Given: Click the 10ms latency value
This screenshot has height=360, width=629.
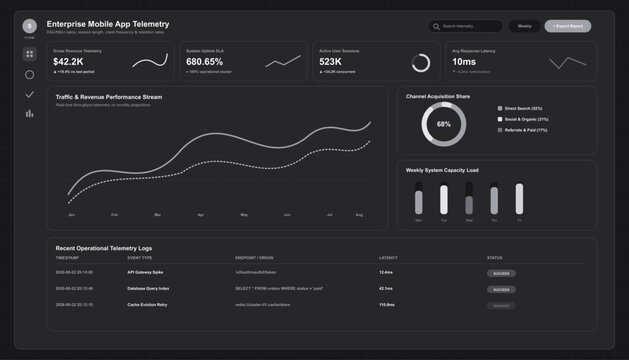Looking at the screenshot, I should coord(464,62).
